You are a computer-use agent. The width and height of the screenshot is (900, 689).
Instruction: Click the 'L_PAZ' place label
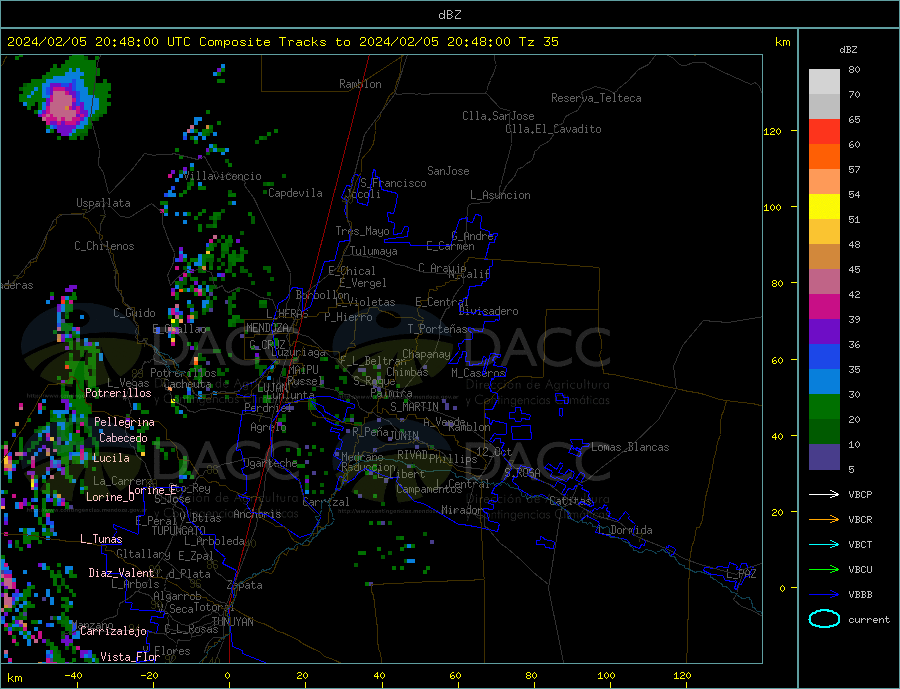tap(741, 574)
